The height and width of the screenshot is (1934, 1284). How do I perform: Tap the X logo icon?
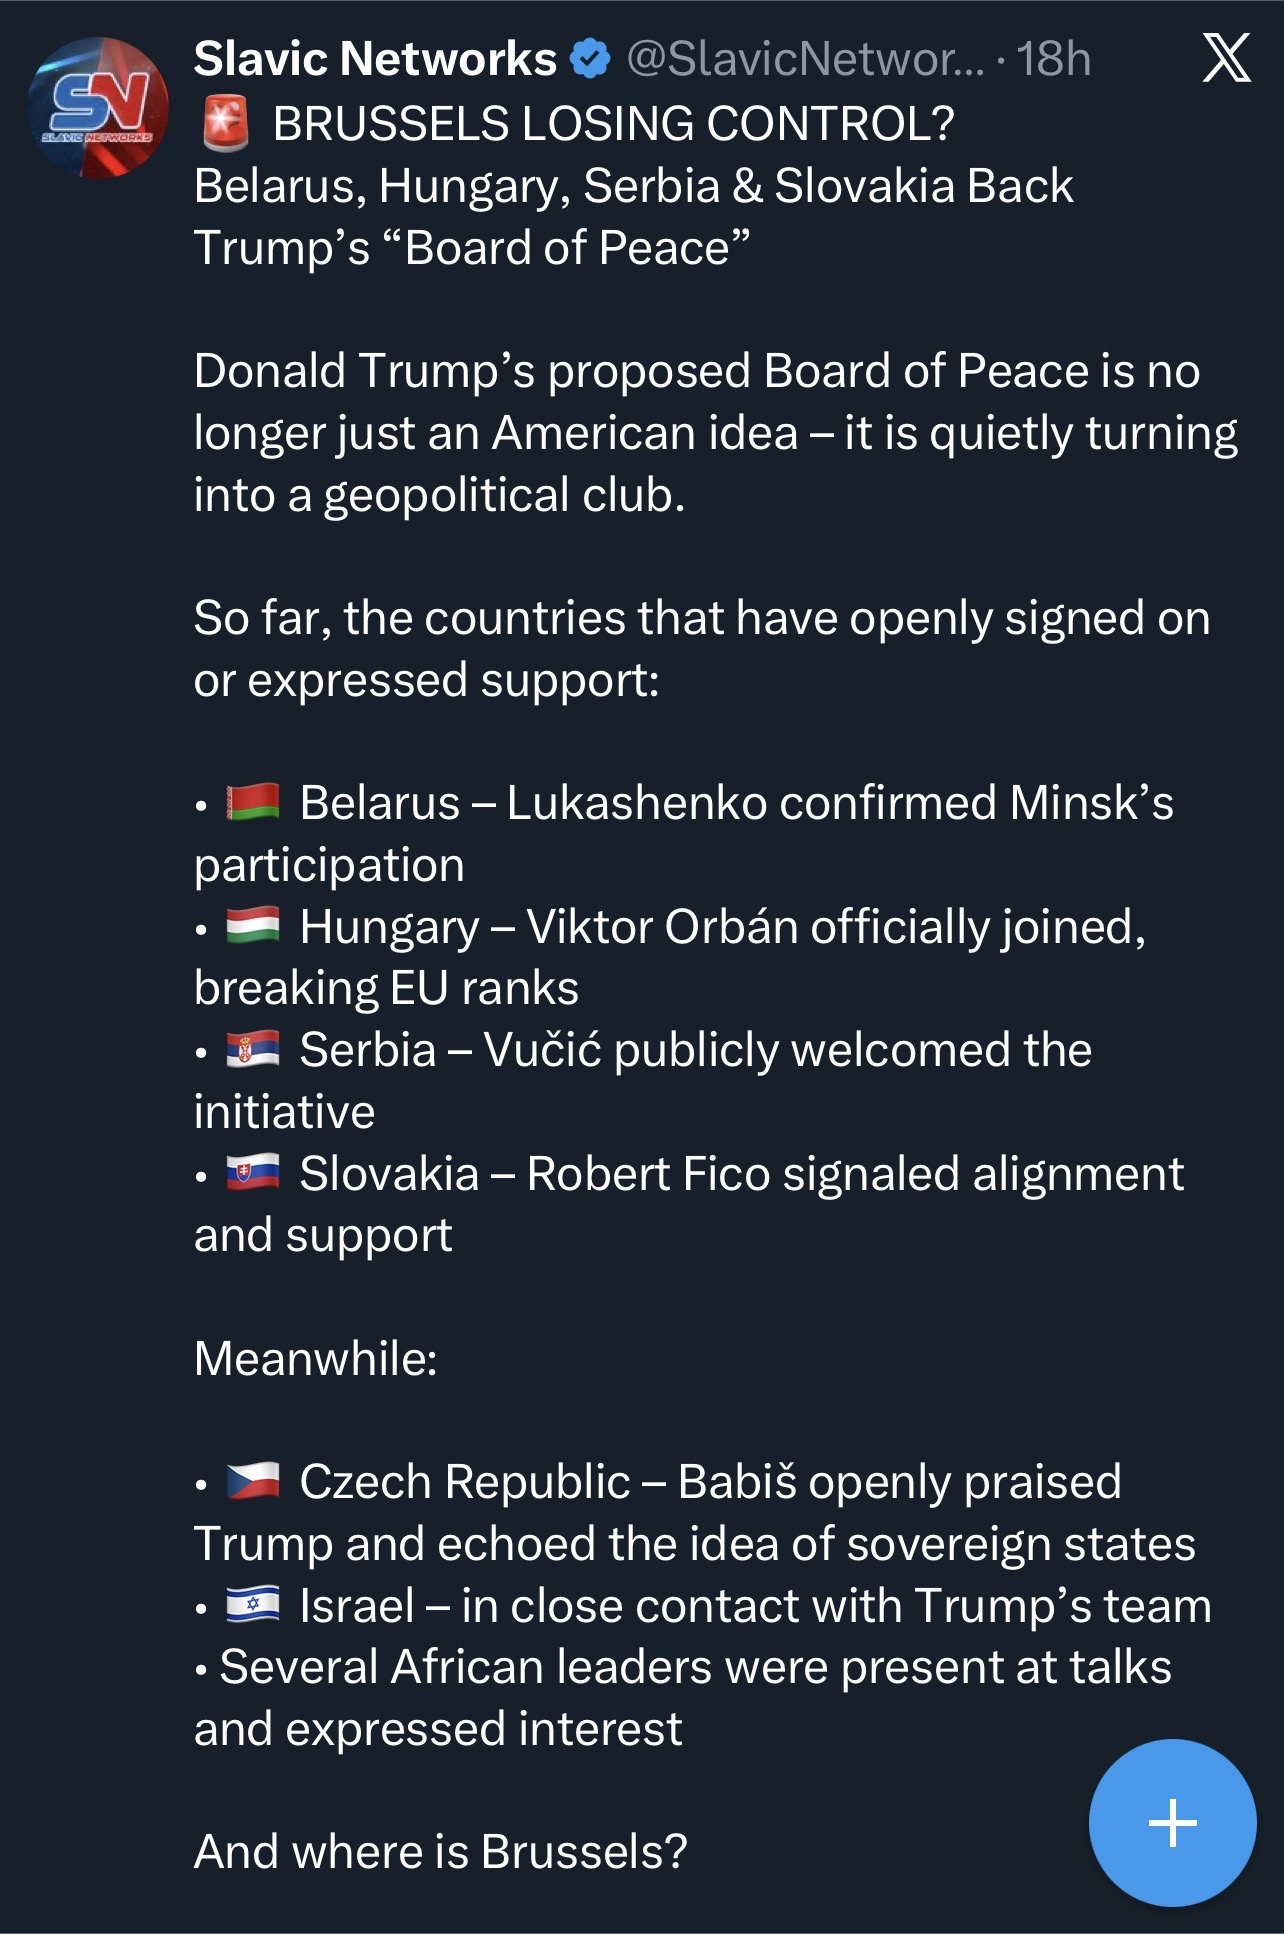tap(1226, 58)
